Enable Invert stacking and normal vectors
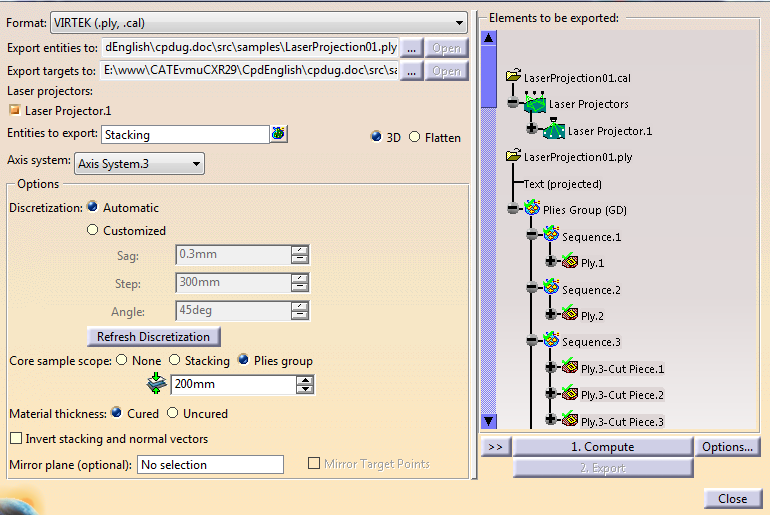The width and height of the screenshot is (770, 515). pos(16,439)
